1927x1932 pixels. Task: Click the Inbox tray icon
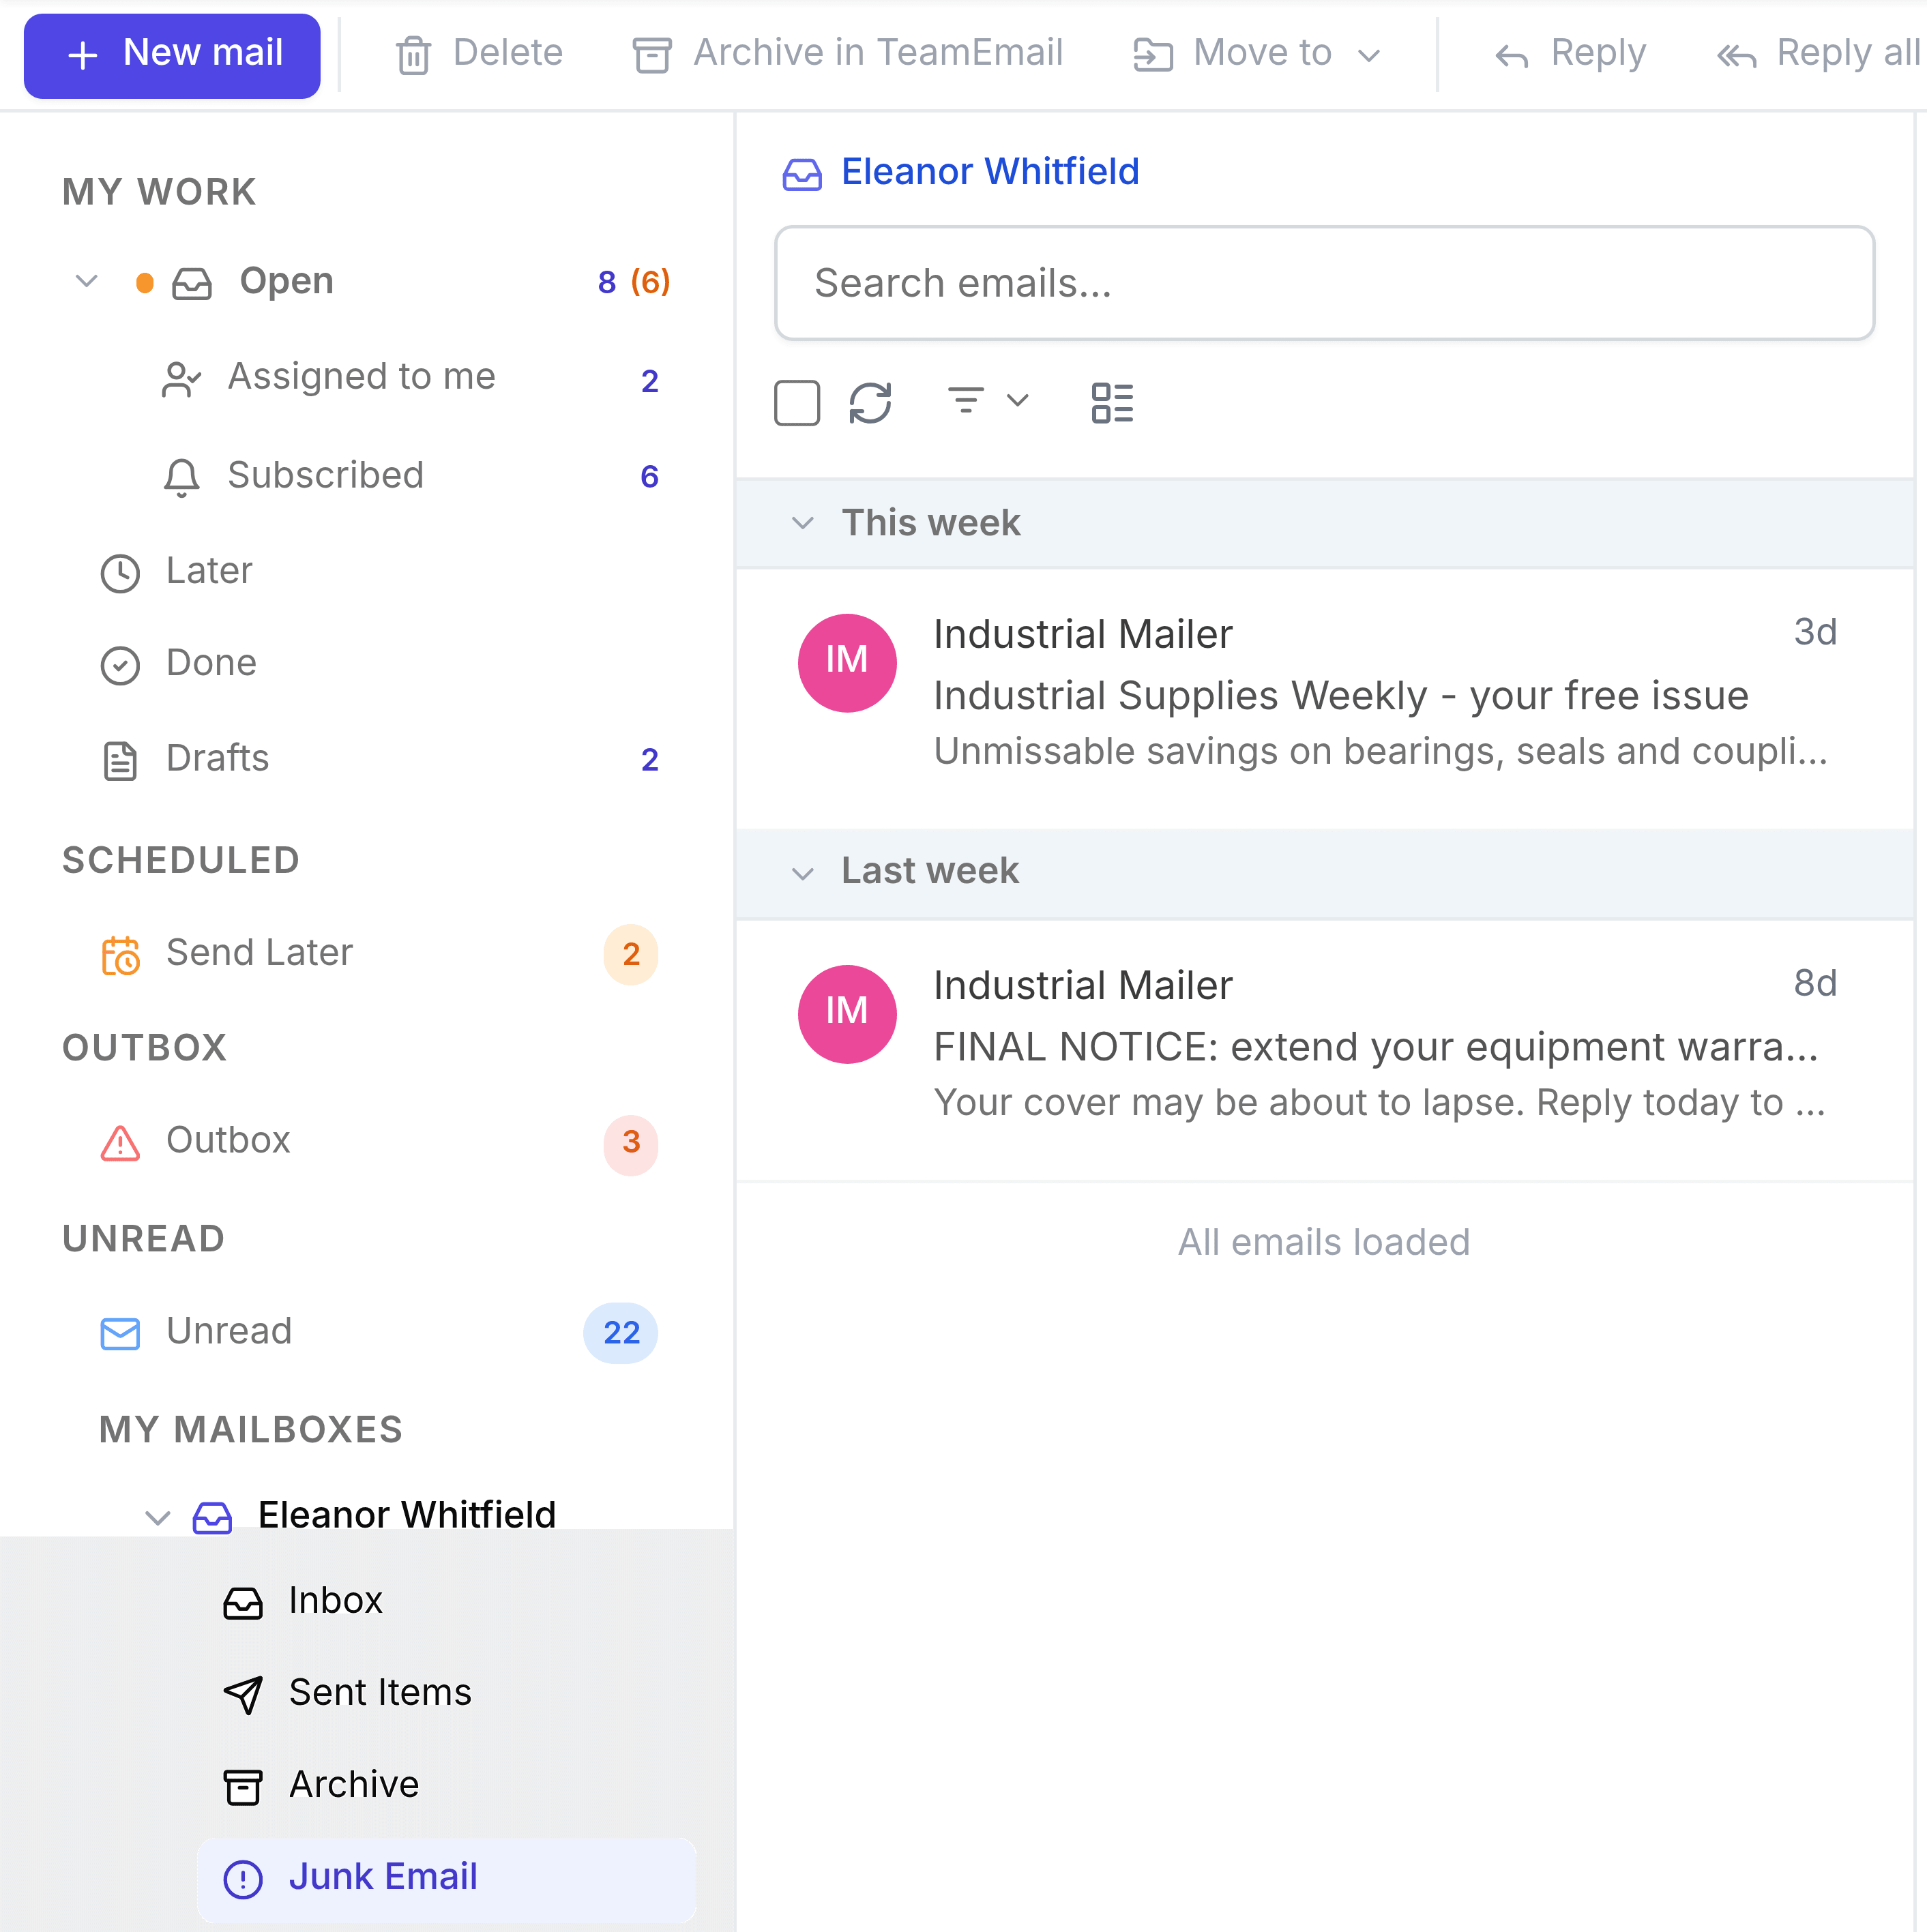pos(242,1603)
